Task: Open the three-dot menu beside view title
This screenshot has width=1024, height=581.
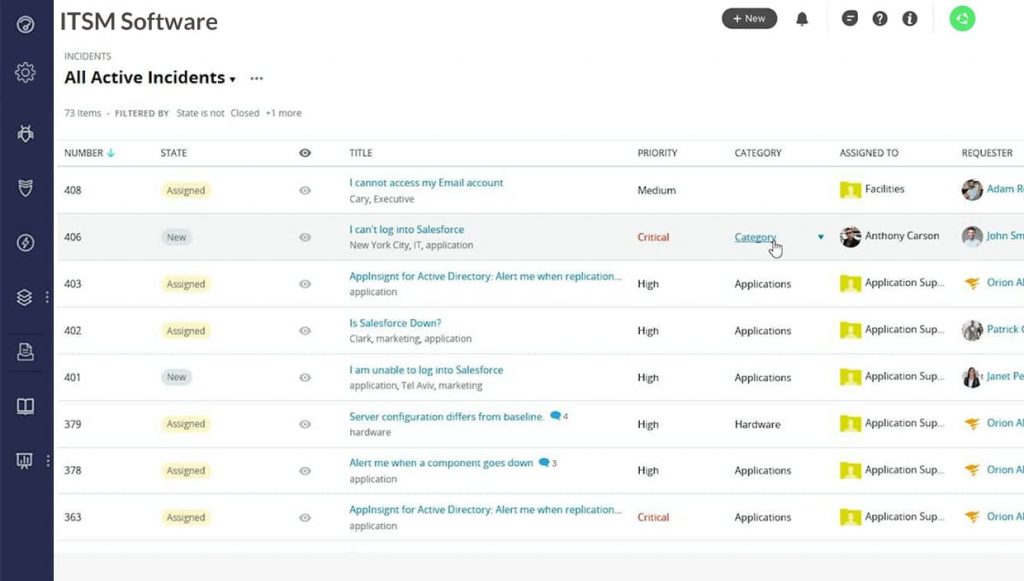Action: [257, 78]
